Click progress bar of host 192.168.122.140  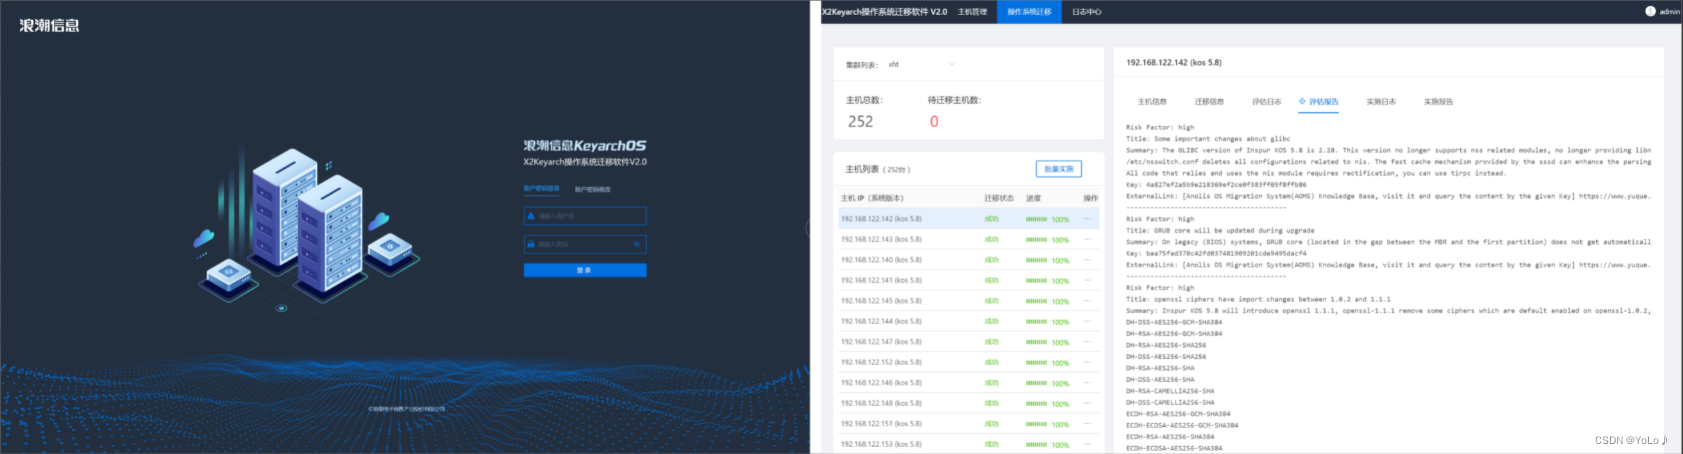click(1036, 260)
